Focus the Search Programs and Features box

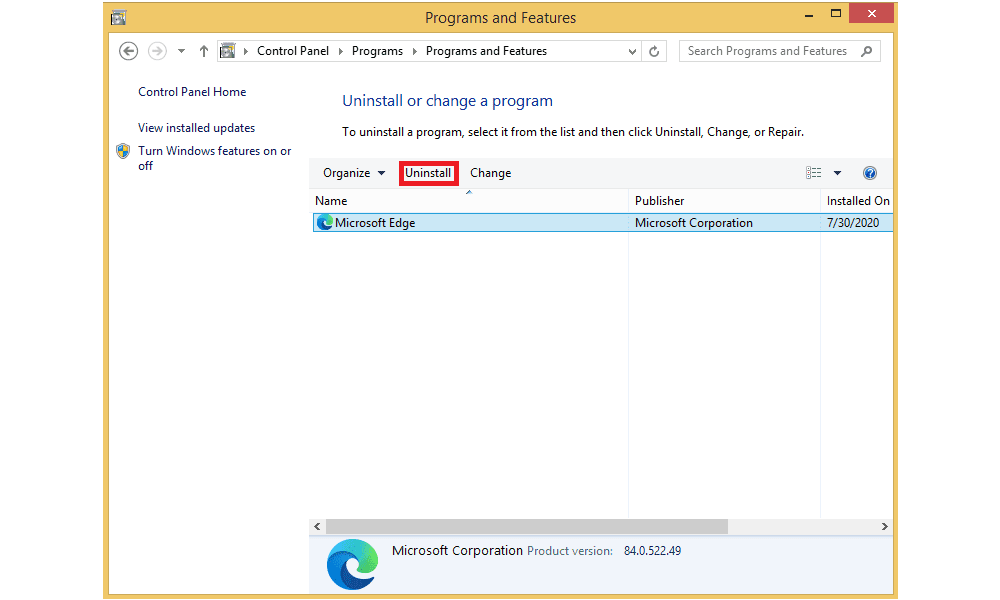pyautogui.click(x=767, y=51)
